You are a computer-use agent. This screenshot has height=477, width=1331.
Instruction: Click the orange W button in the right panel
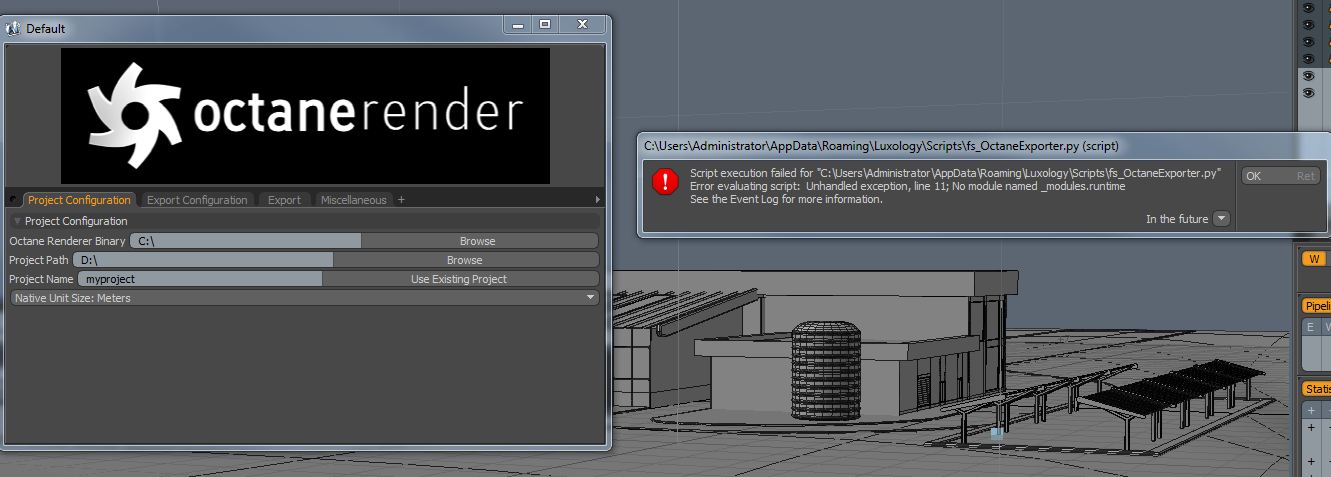point(1313,259)
